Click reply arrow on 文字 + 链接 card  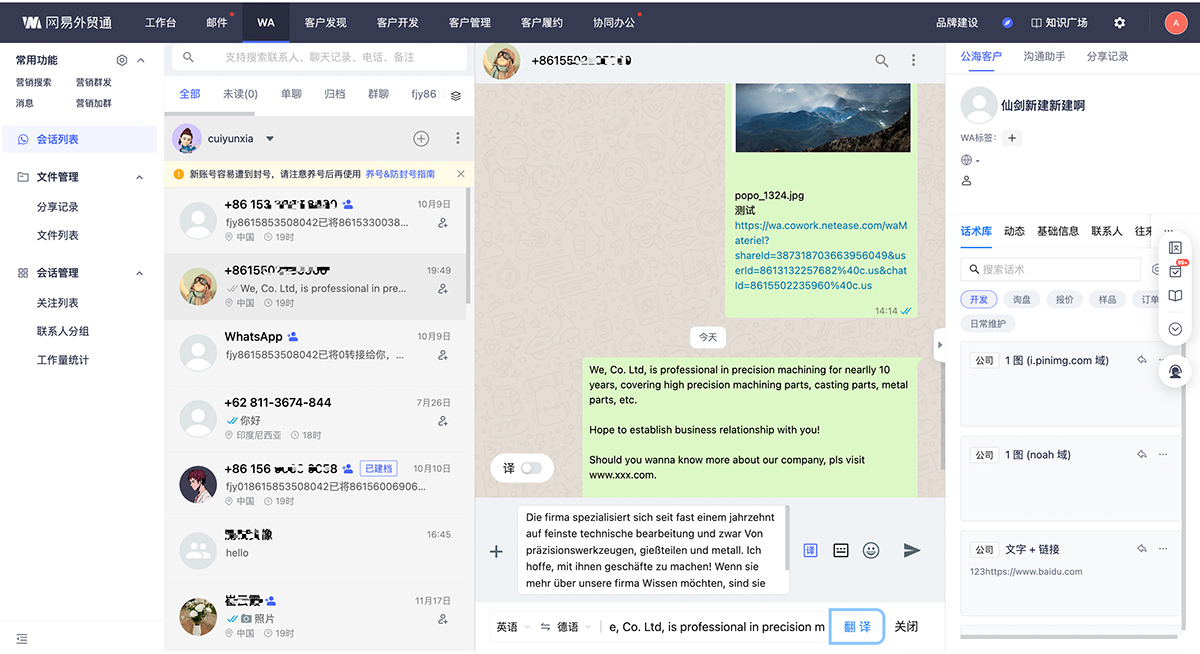1141,549
